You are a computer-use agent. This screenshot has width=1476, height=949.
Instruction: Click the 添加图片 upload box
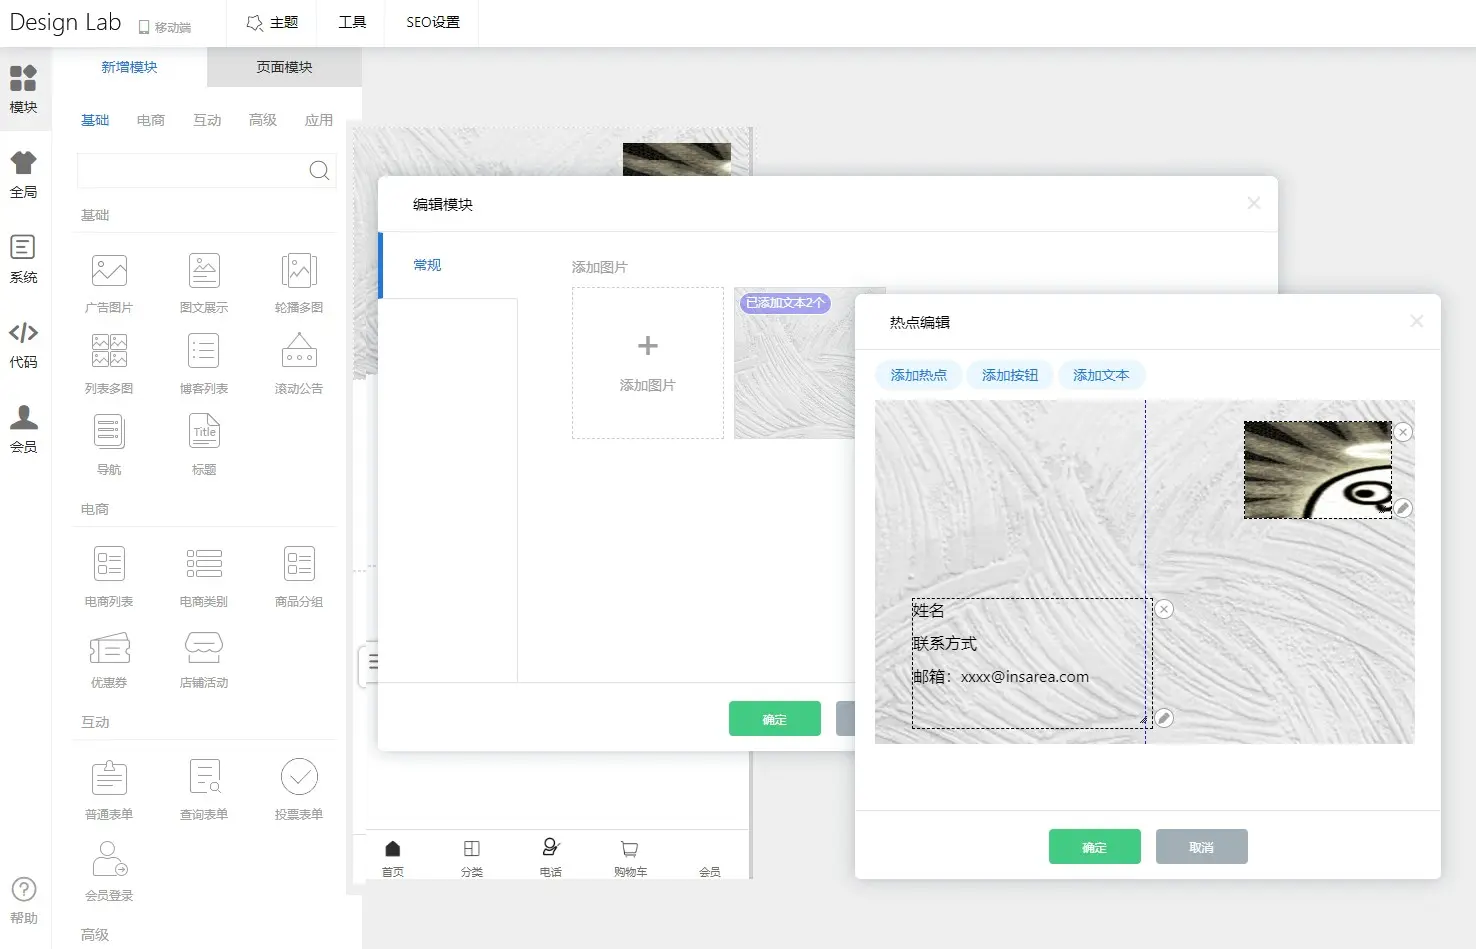pyautogui.click(x=648, y=363)
